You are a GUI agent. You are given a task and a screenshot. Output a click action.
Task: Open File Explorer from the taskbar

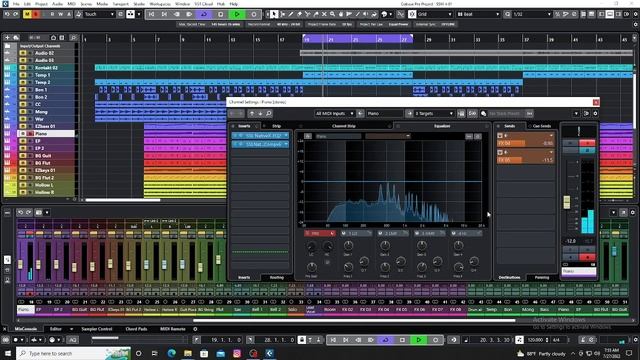[188, 353]
